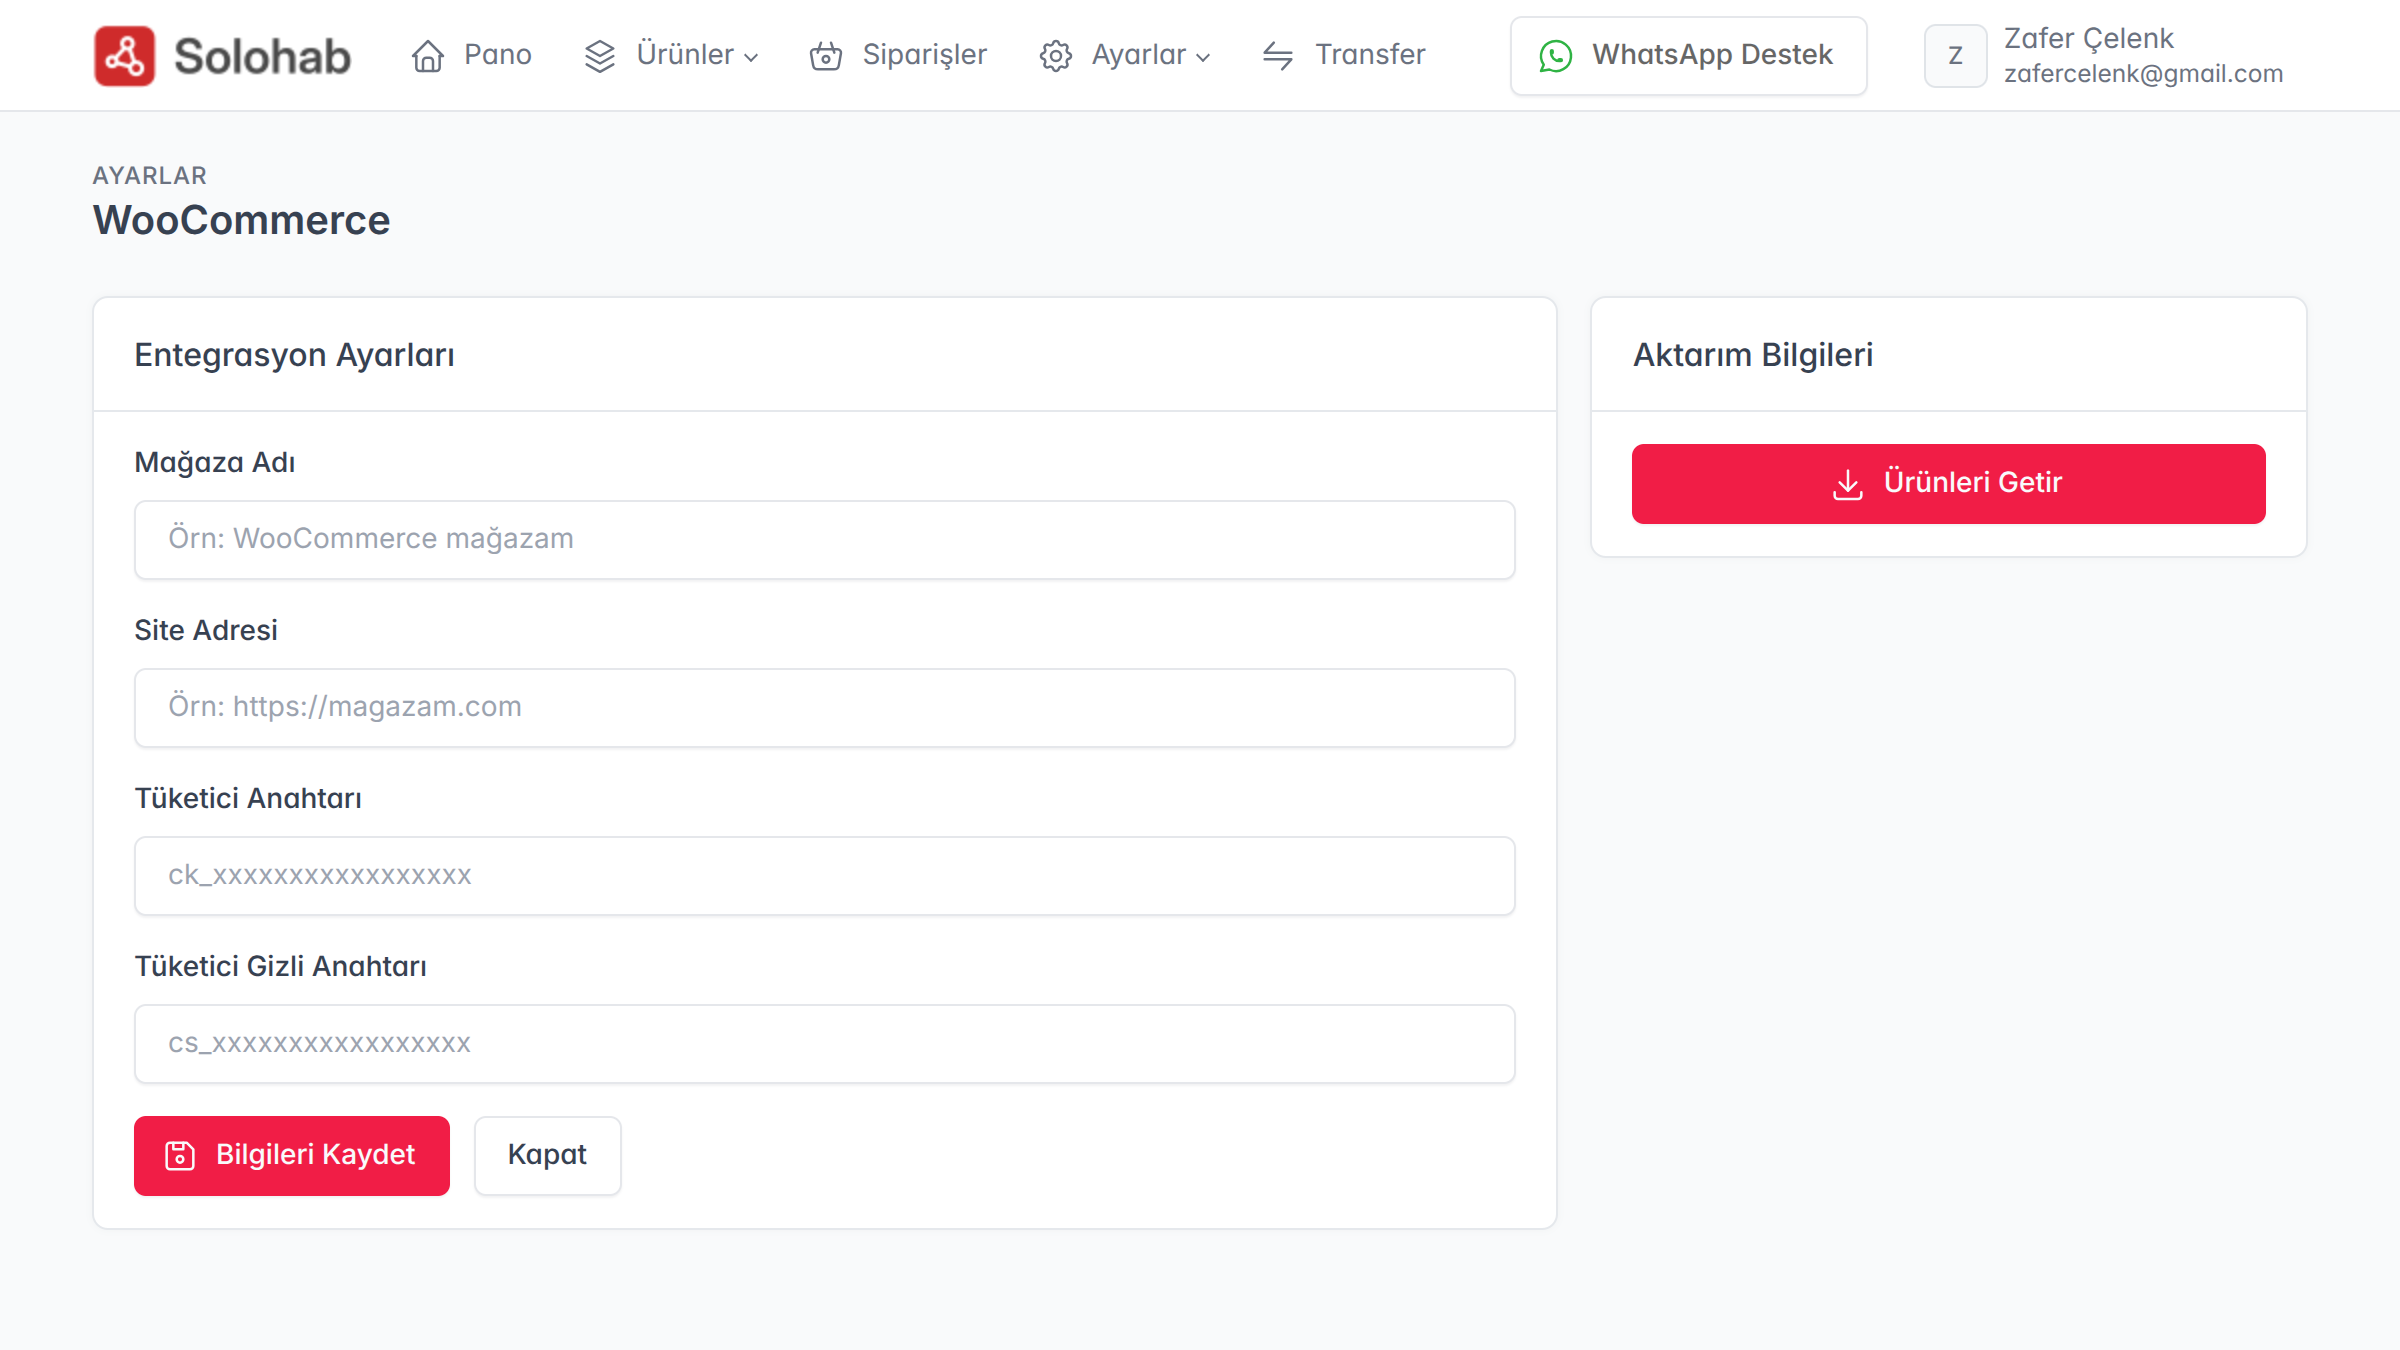Click the Tüketici Anahtarı label
This screenshot has width=2400, height=1350.
(248, 799)
